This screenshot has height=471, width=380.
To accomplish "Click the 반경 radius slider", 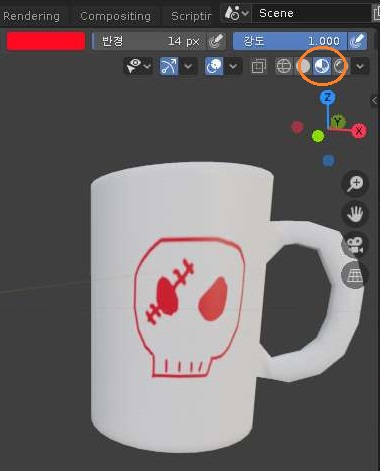I will pyautogui.click(x=149, y=41).
